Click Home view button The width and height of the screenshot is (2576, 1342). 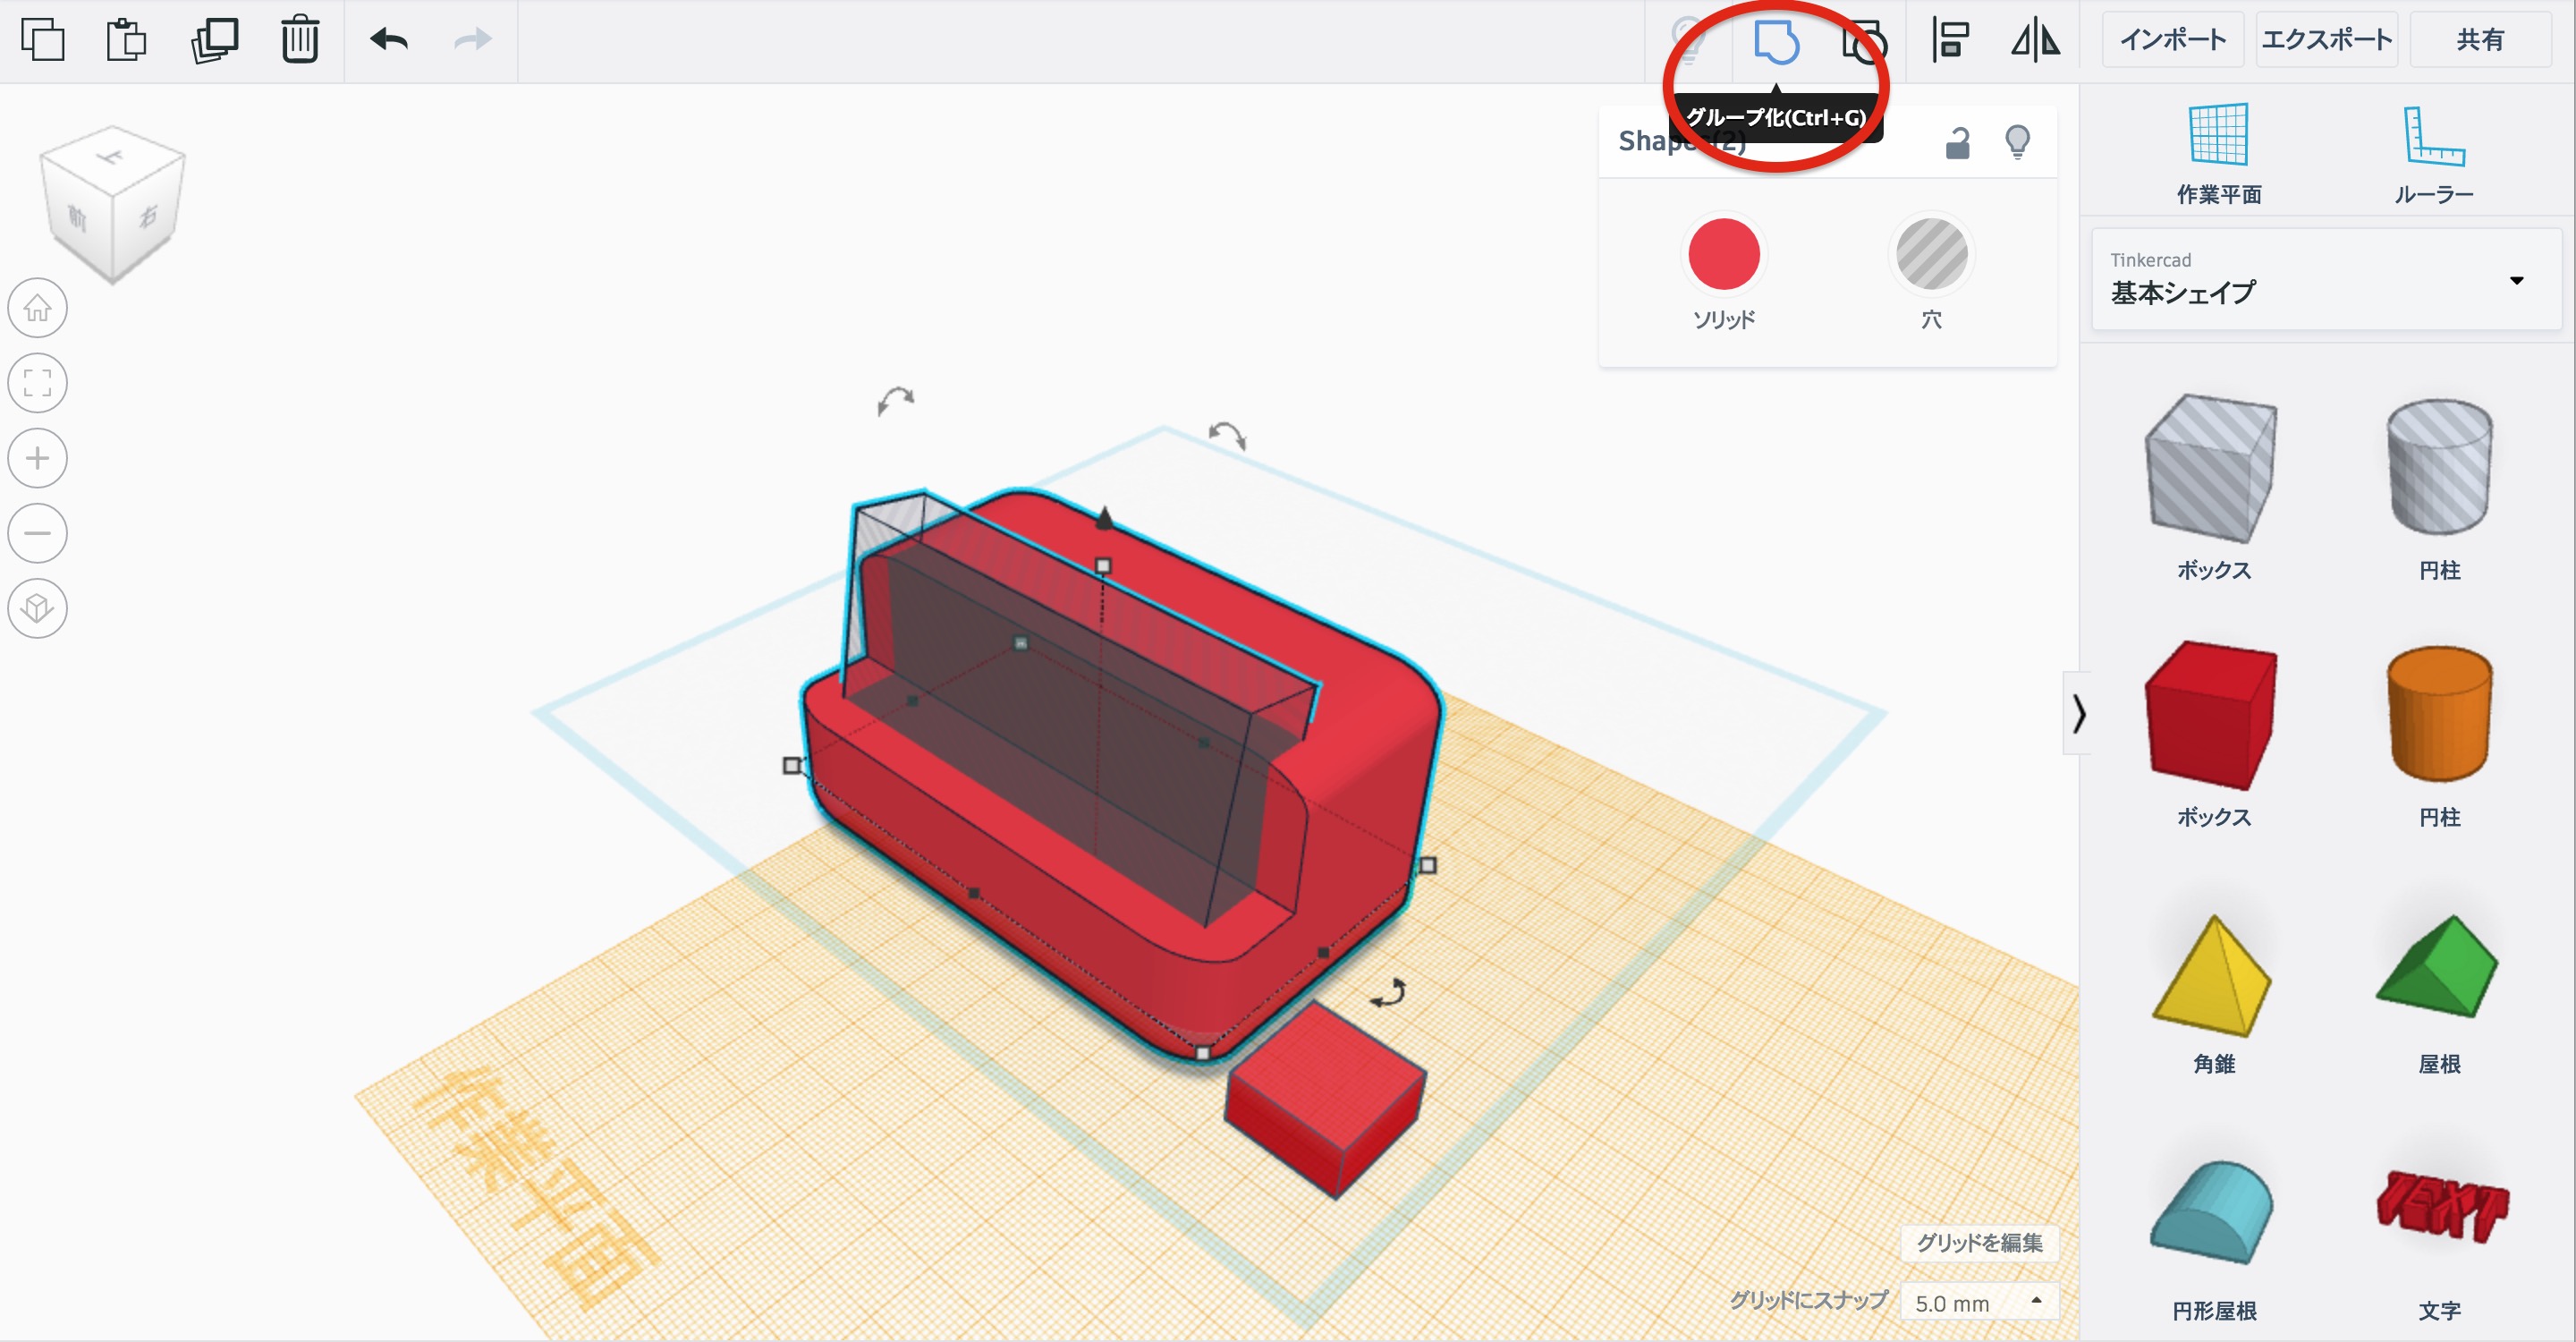point(37,307)
